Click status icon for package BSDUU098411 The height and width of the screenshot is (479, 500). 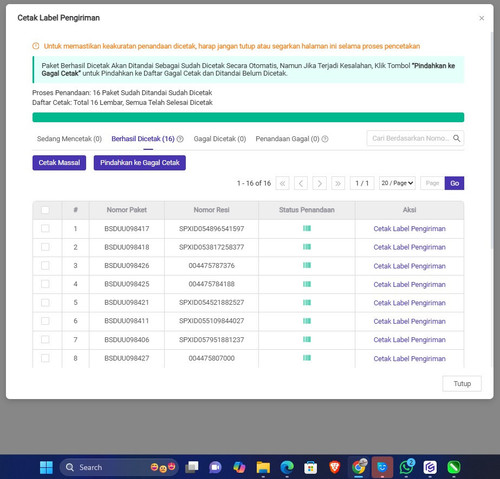pos(307,321)
